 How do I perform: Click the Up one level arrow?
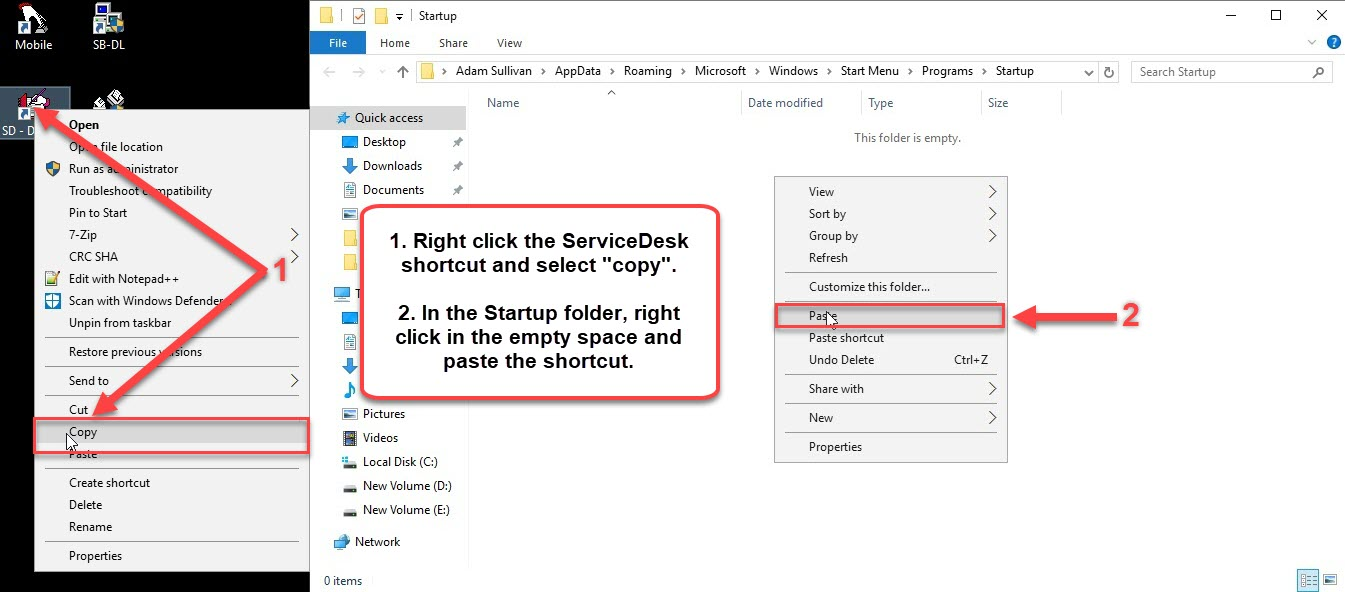[403, 72]
